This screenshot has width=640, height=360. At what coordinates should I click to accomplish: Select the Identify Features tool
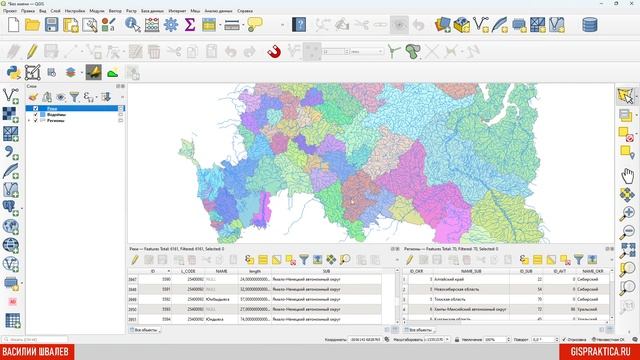[133, 25]
